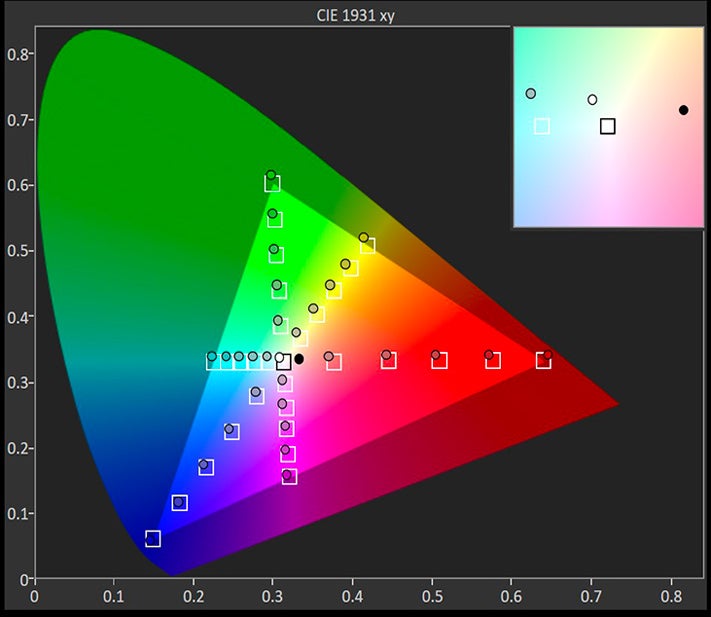This screenshot has height=617, width=711.
Task: Click the y-axis label "0.5"
Action: coord(16,251)
